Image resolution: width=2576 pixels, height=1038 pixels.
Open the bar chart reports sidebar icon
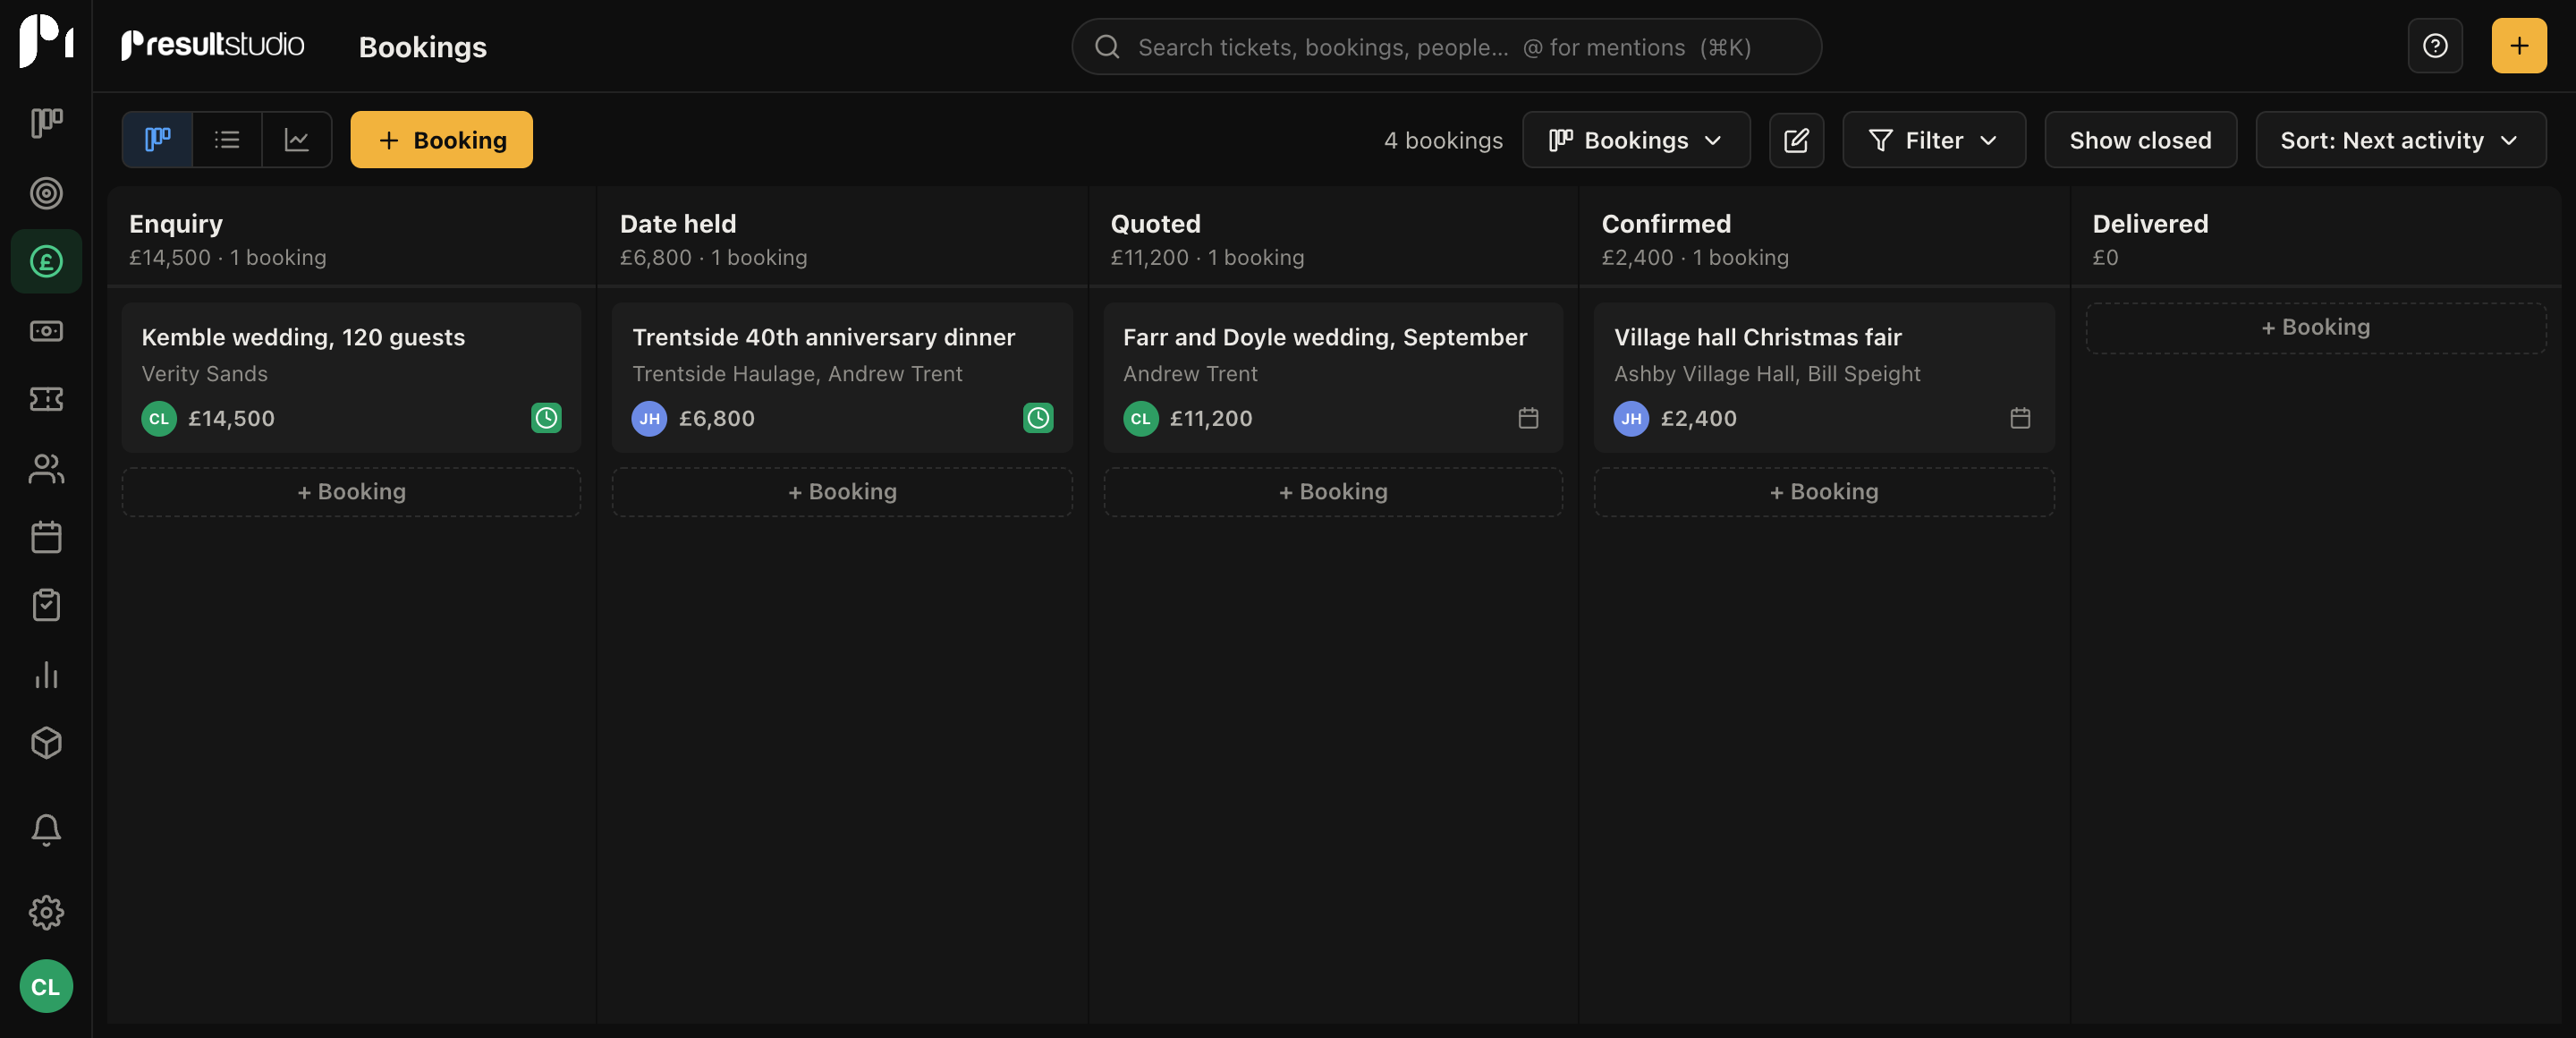[46, 674]
